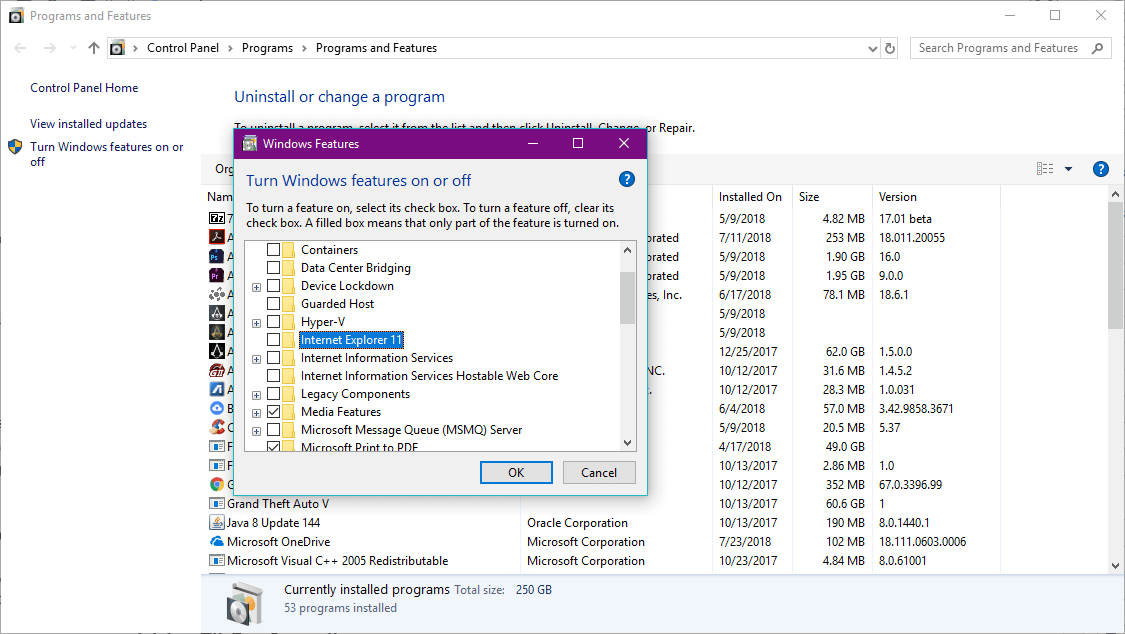Click the back navigation arrow
The image size is (1125, 634).
tap(20, 48)
